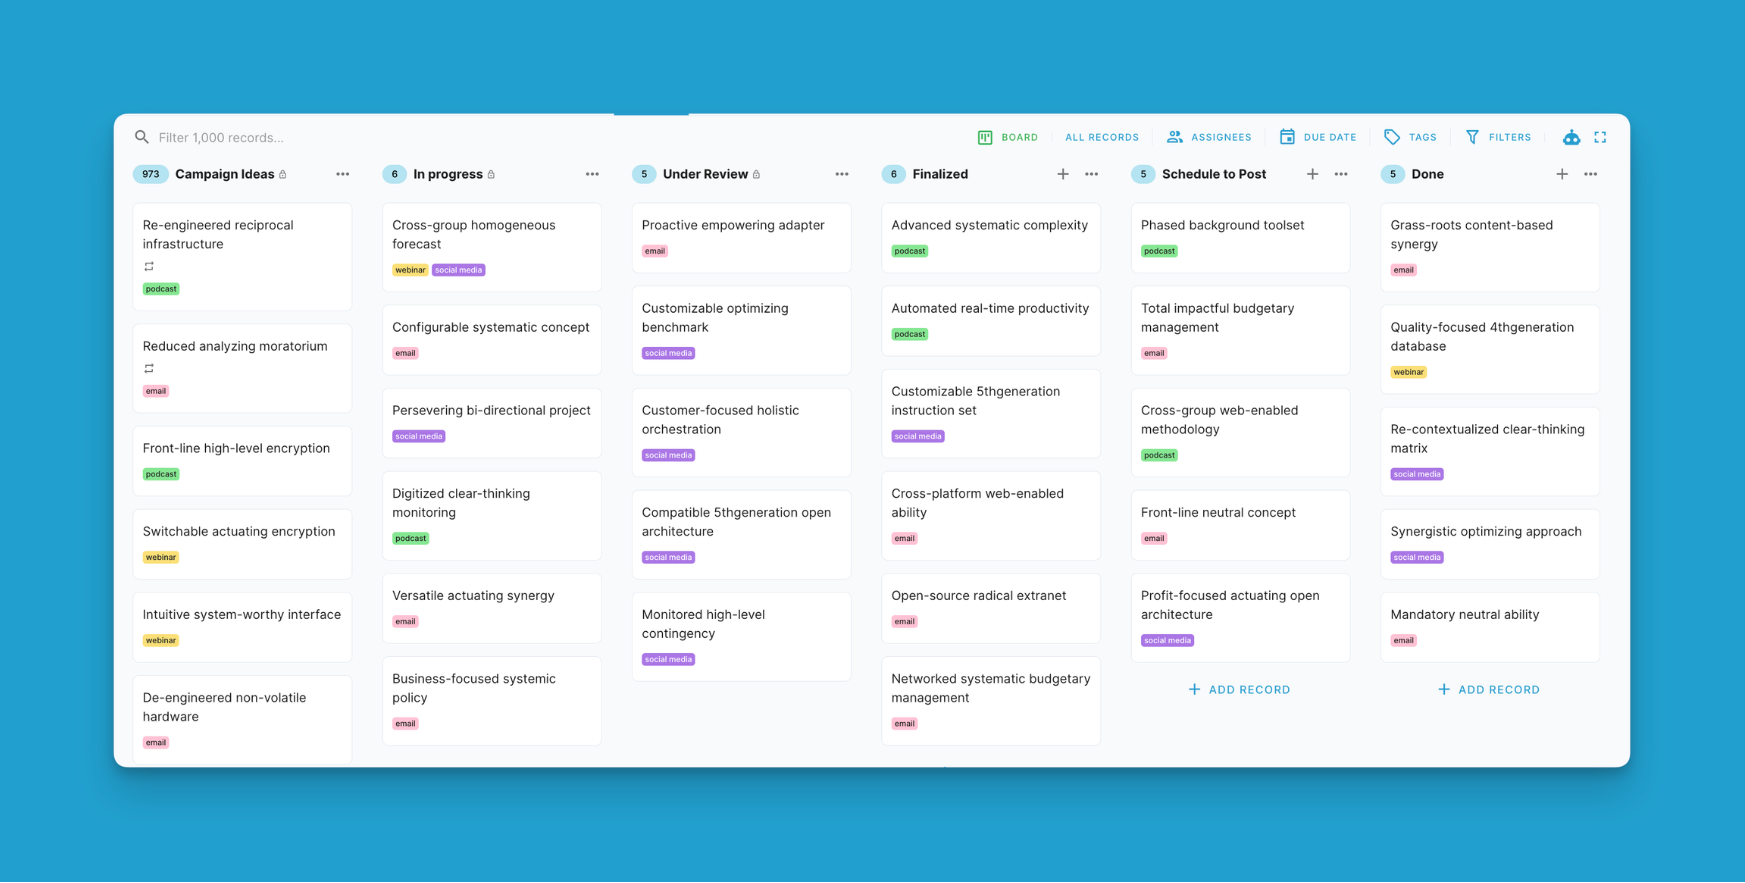Screen dimensions: 1745x883
Task: Click plus icon beside Schedule to Post
Action: coord(1312,174)
